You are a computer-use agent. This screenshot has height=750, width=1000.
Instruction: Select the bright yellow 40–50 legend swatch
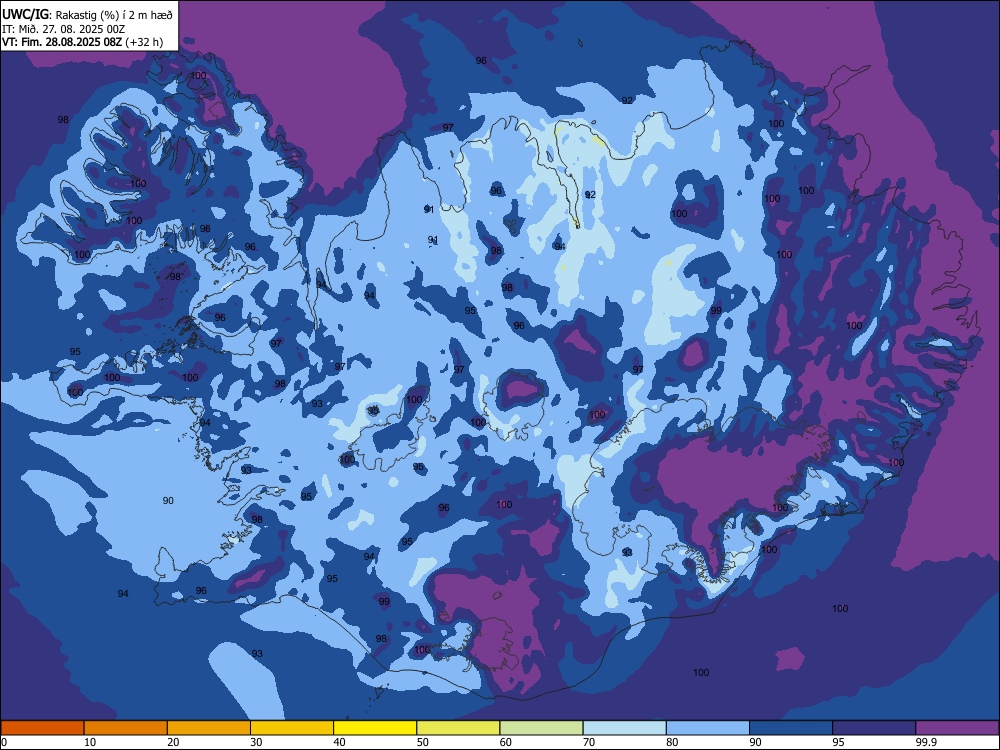tap(375, 728)
